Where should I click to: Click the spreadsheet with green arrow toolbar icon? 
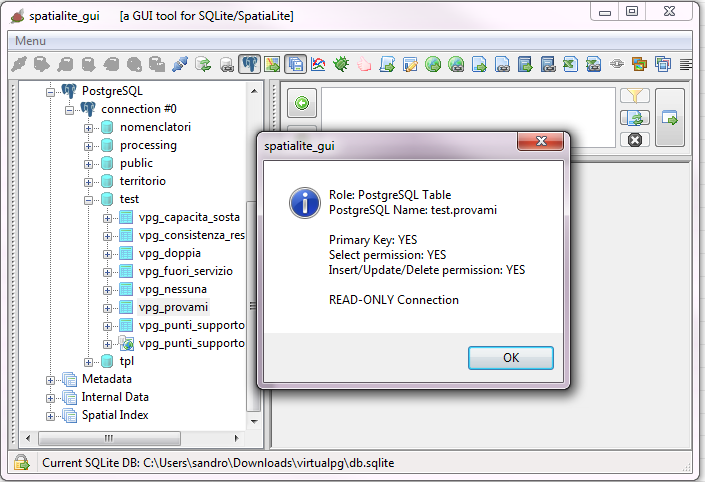pos(571,64)
